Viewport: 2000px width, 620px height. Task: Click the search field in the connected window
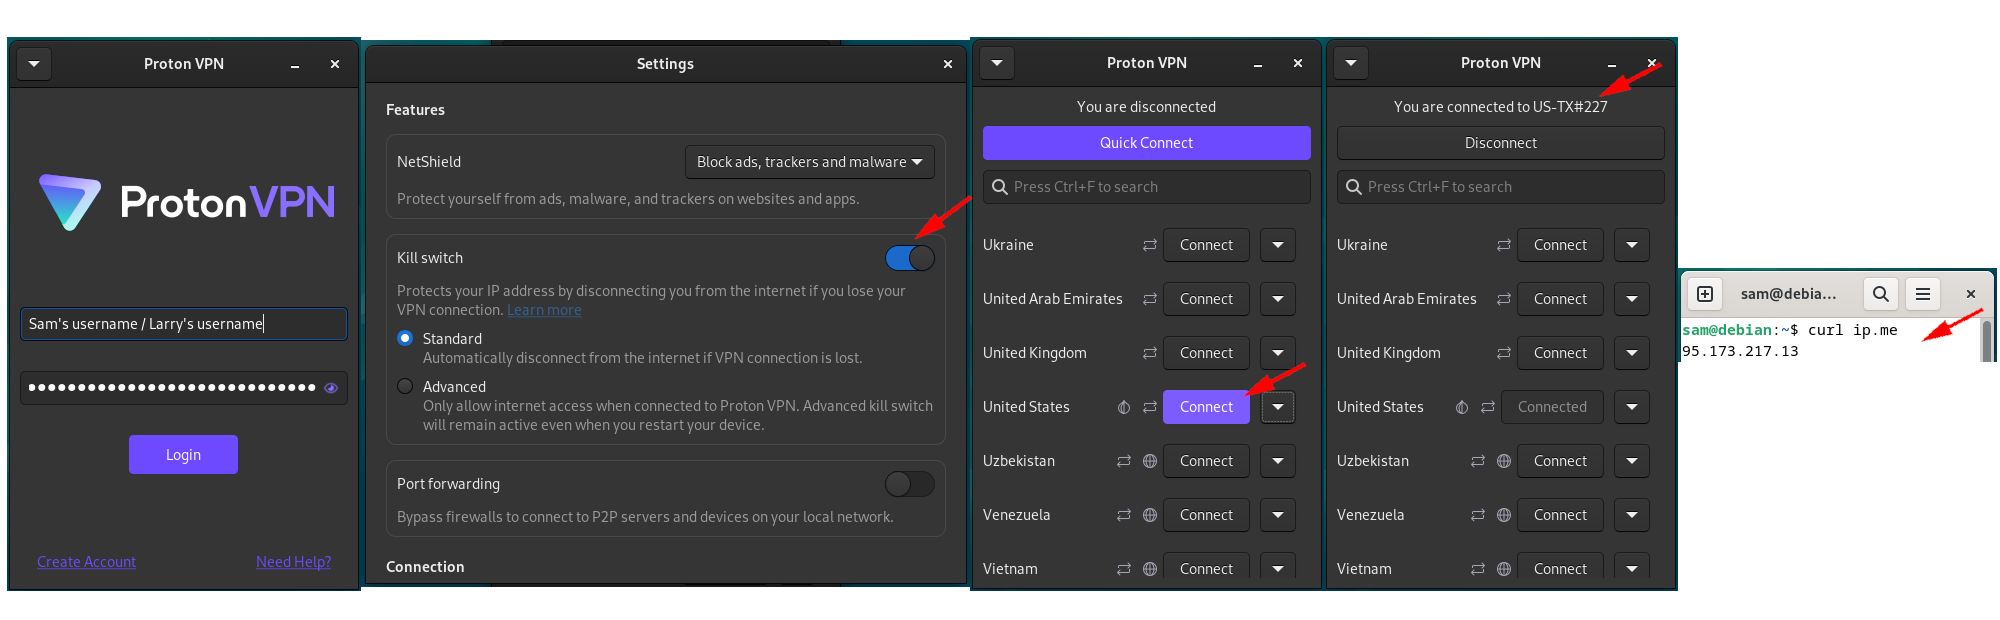point(1501,187)
